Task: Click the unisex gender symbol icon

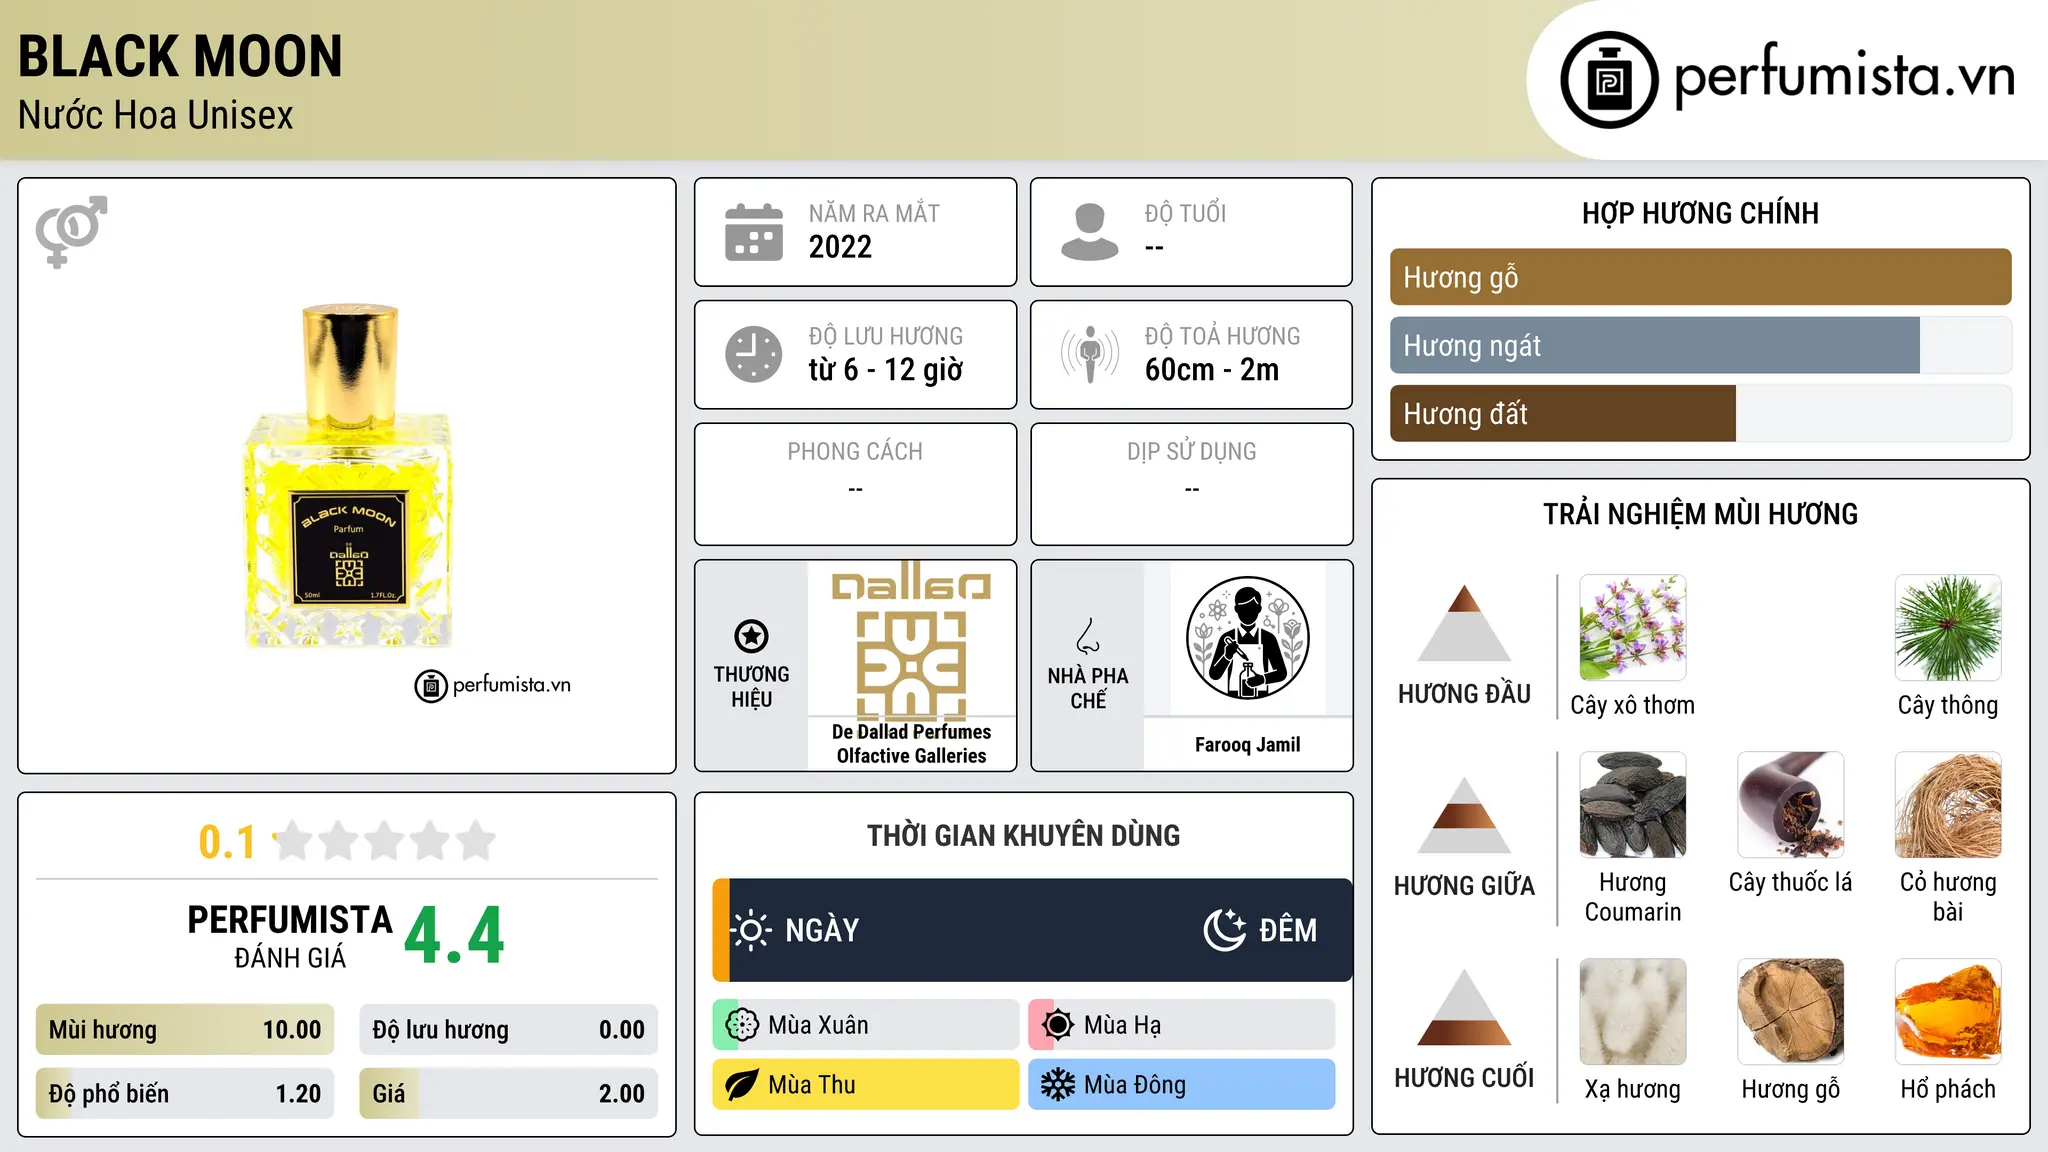Action: tap(71, 231)
